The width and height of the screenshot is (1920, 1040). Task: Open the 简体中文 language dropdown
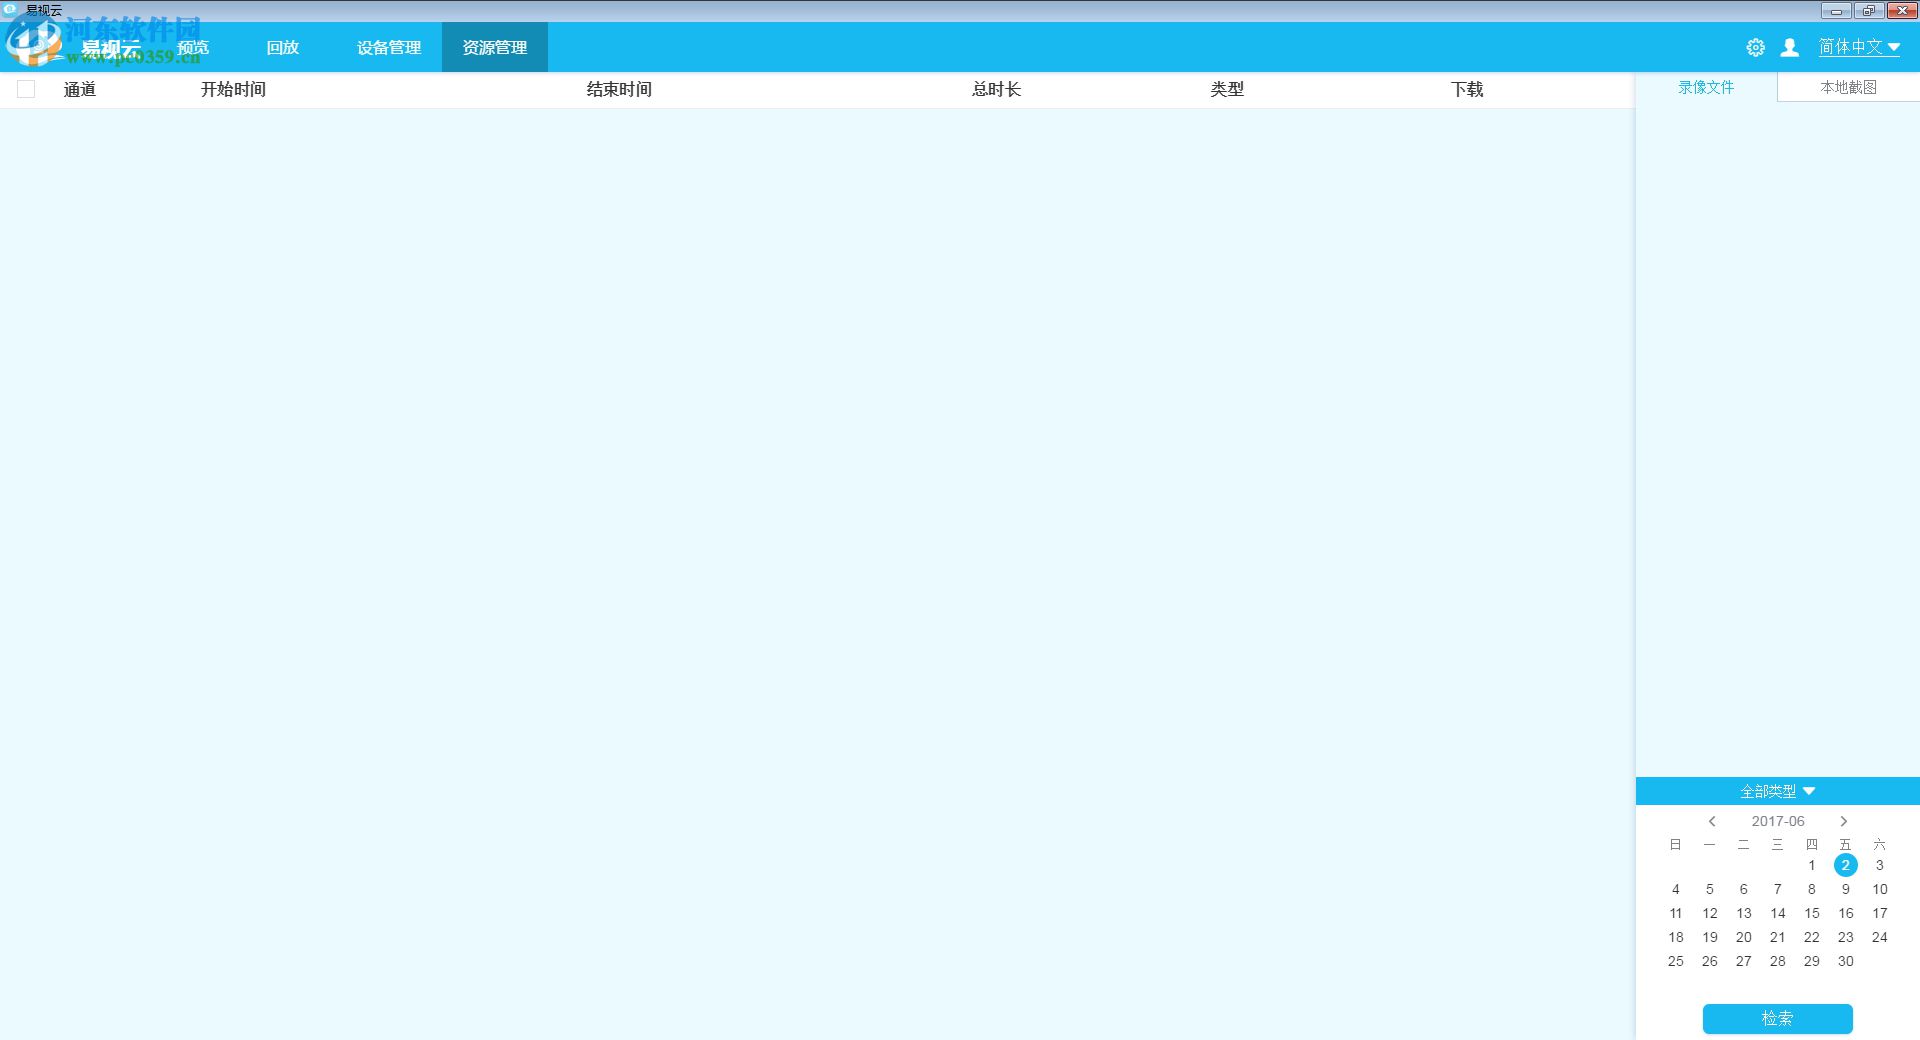tap(1859, 47)
